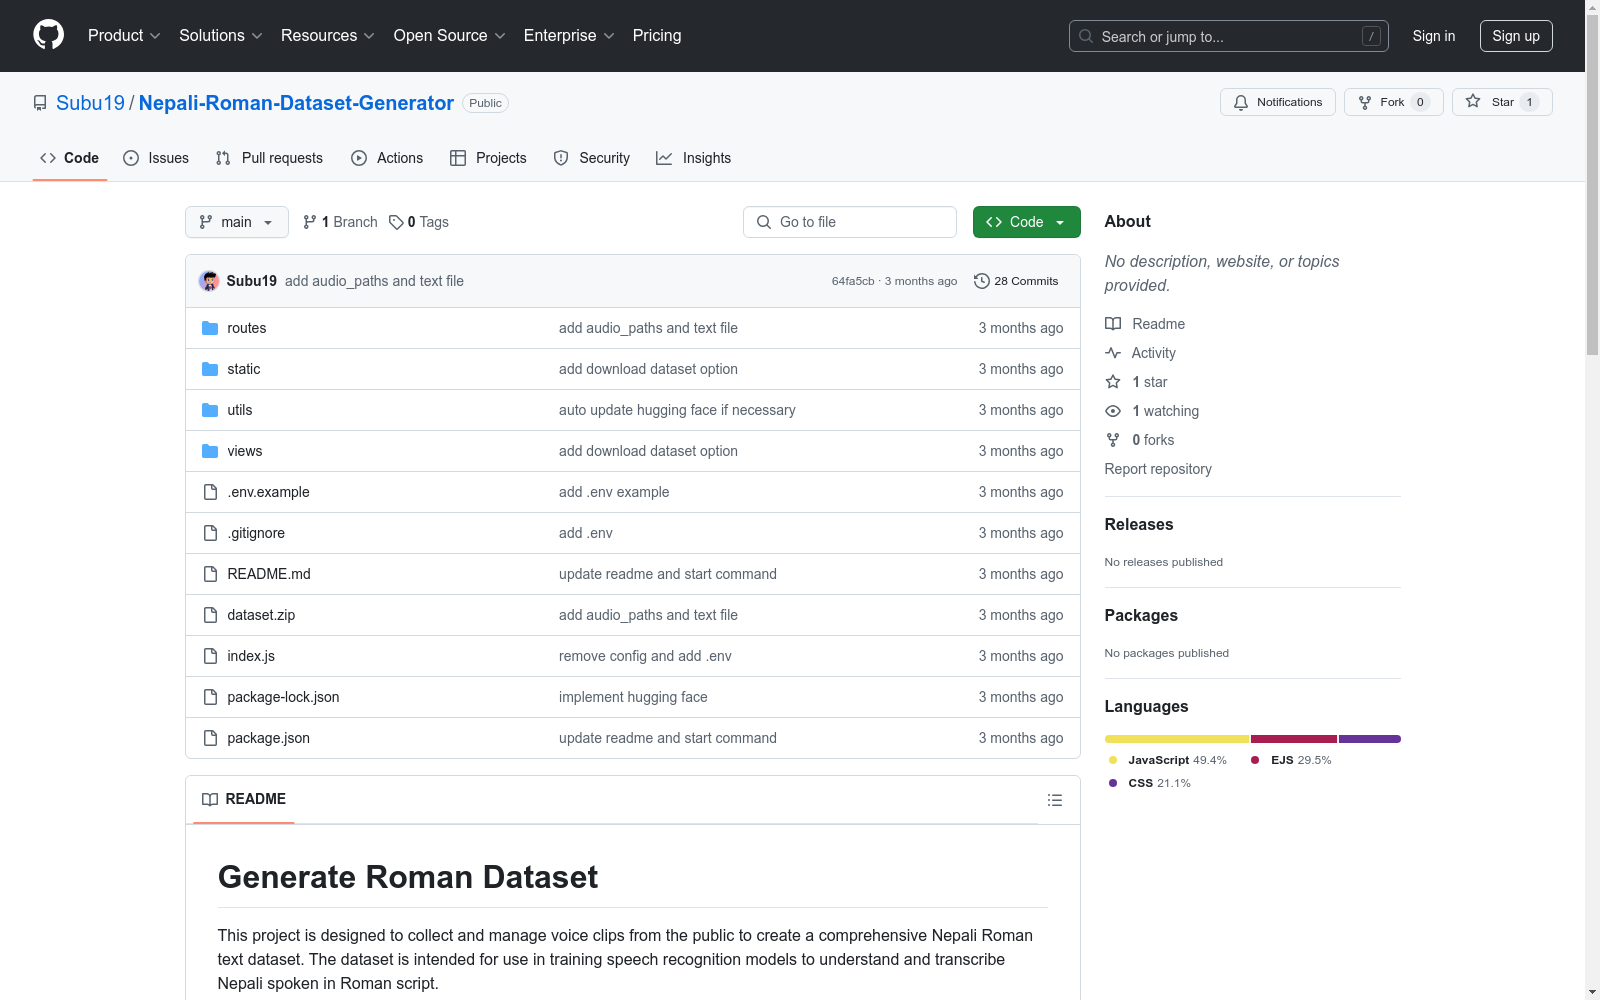
Task: Open the Issues tab
Action: pyautogui.click(x=156, y=158)
